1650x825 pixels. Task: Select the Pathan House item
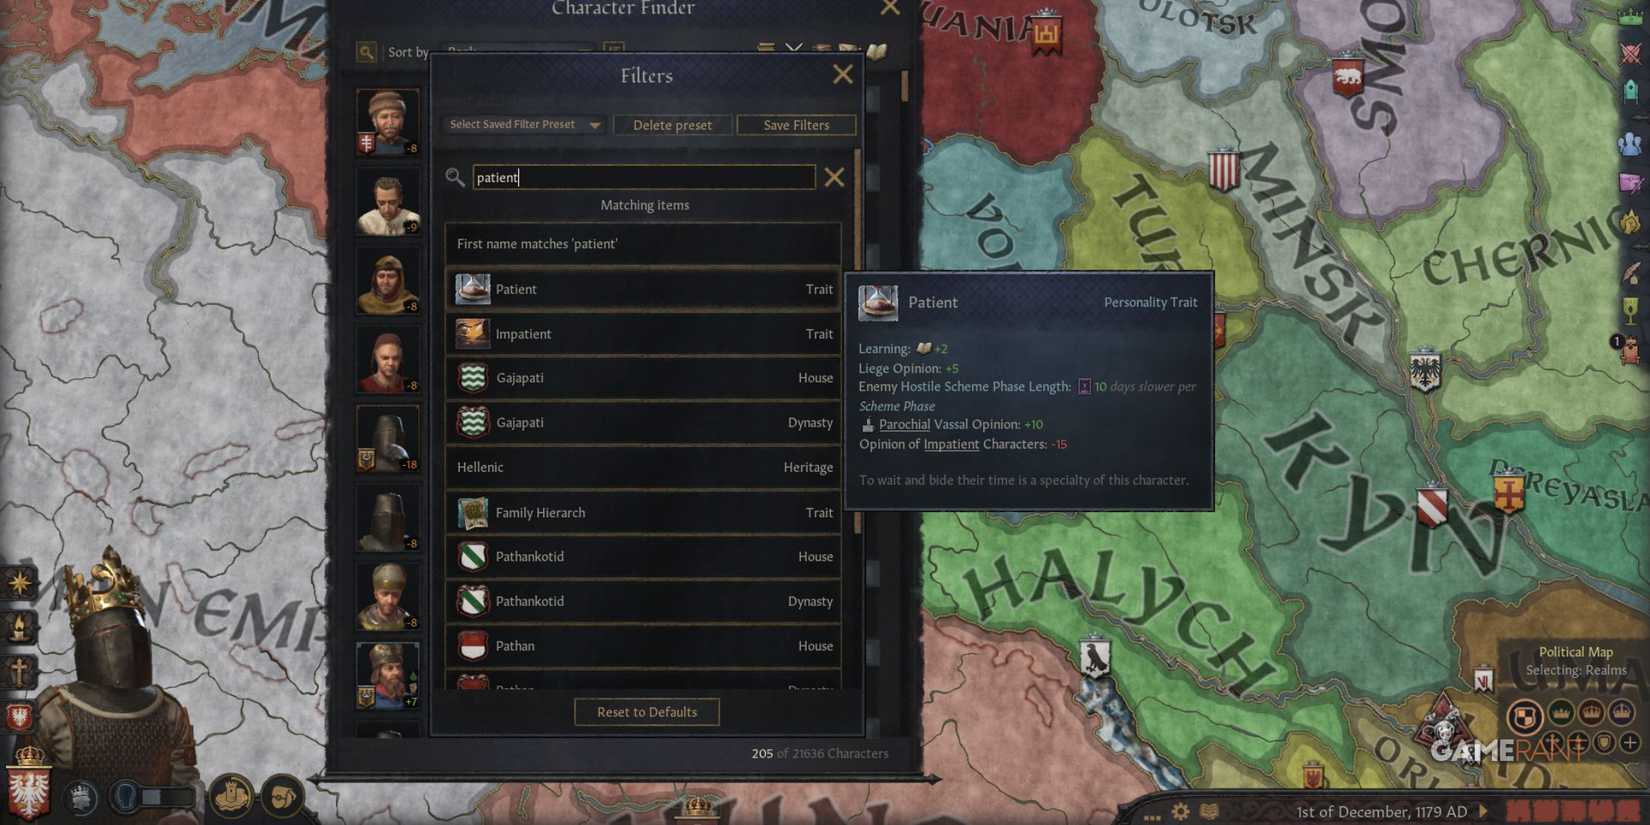[x=643, y=646]
